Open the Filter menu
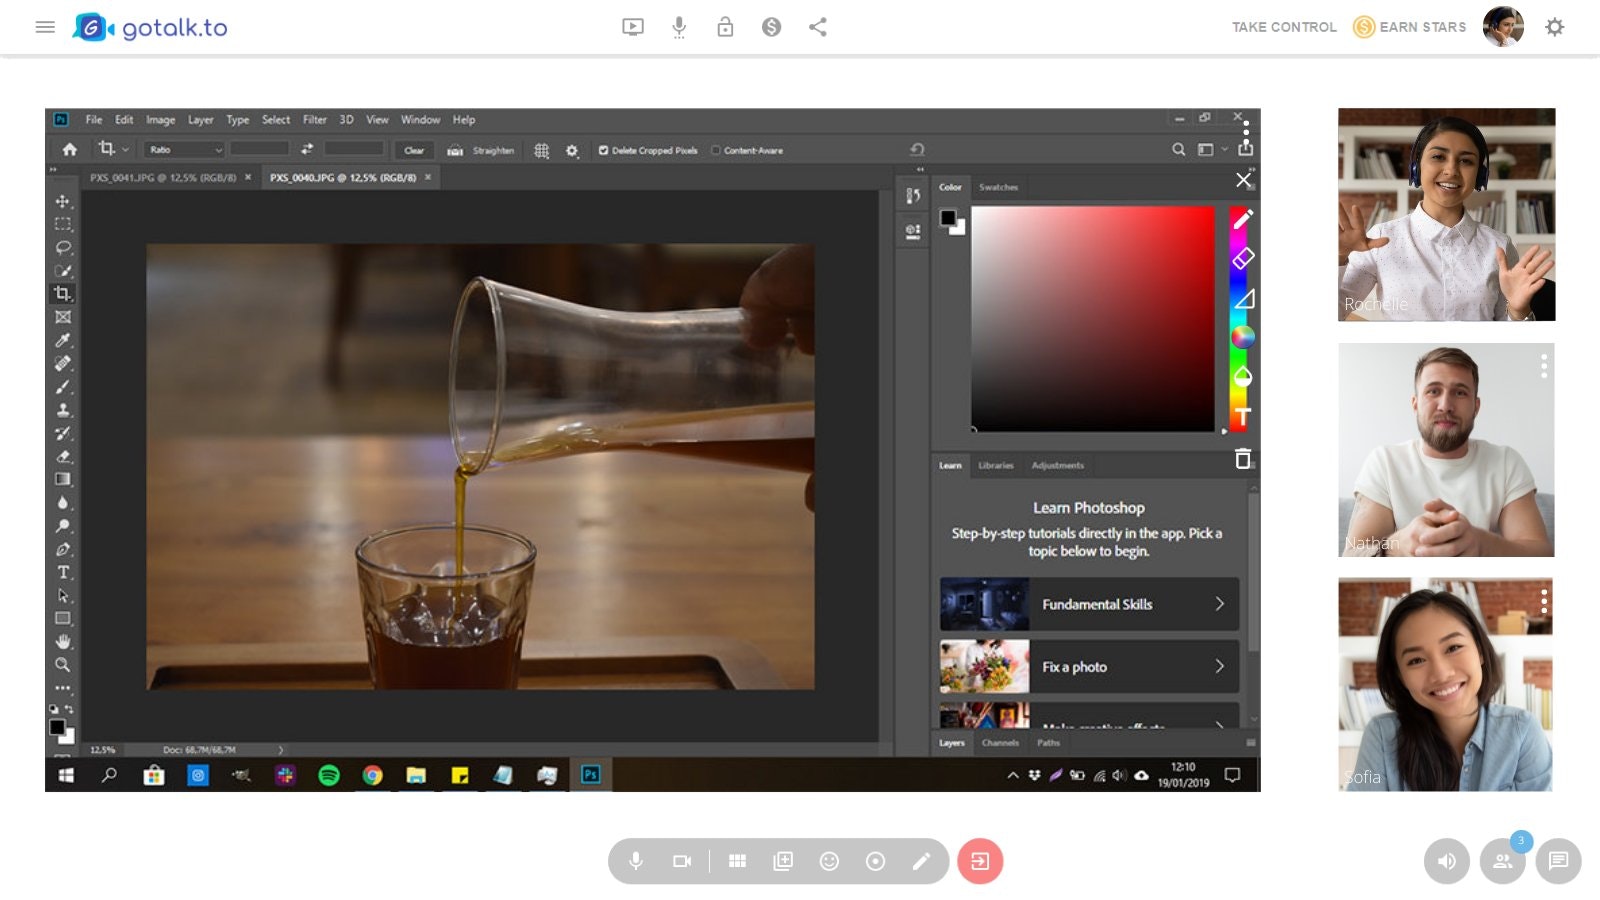The width and height of the screenshot is (1600, 900). [315, 119]
